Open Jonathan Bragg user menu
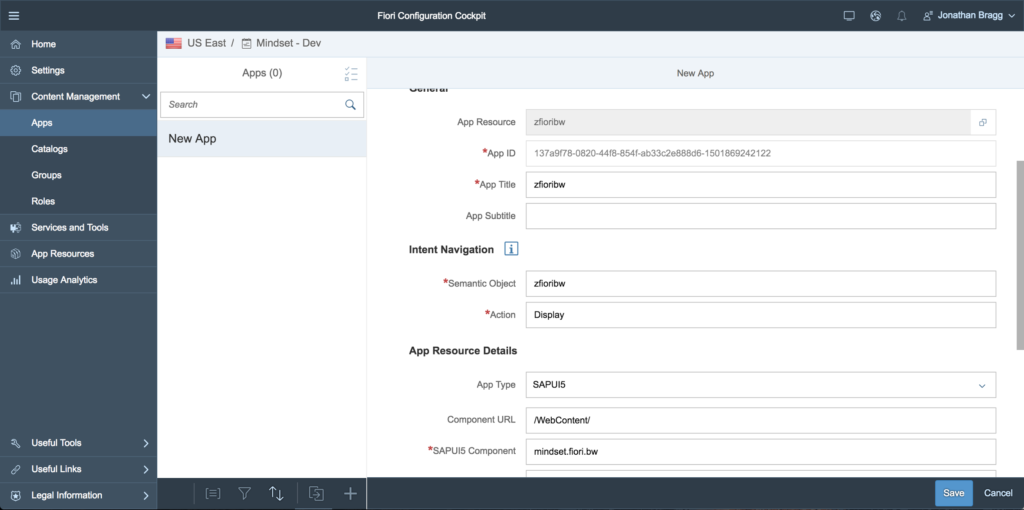The height and width of the screenshot is (510, 1024). pyautogui.click(x=970, y=16)
